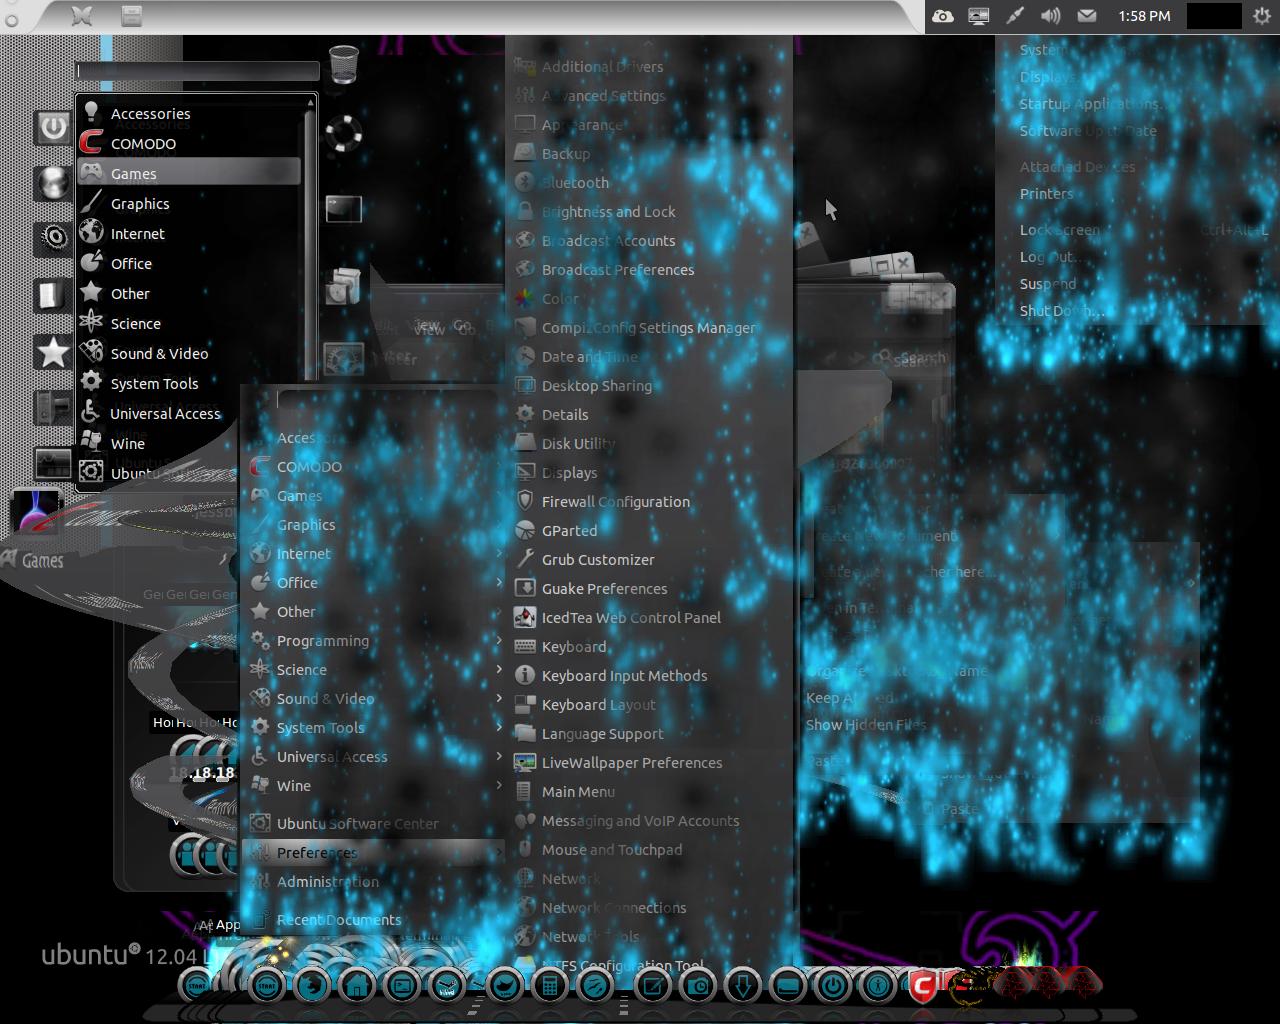Expand the arrow beside System Tools in lower menu
The width and height of the screenshot is (1280, 1024).
(499, 727)
